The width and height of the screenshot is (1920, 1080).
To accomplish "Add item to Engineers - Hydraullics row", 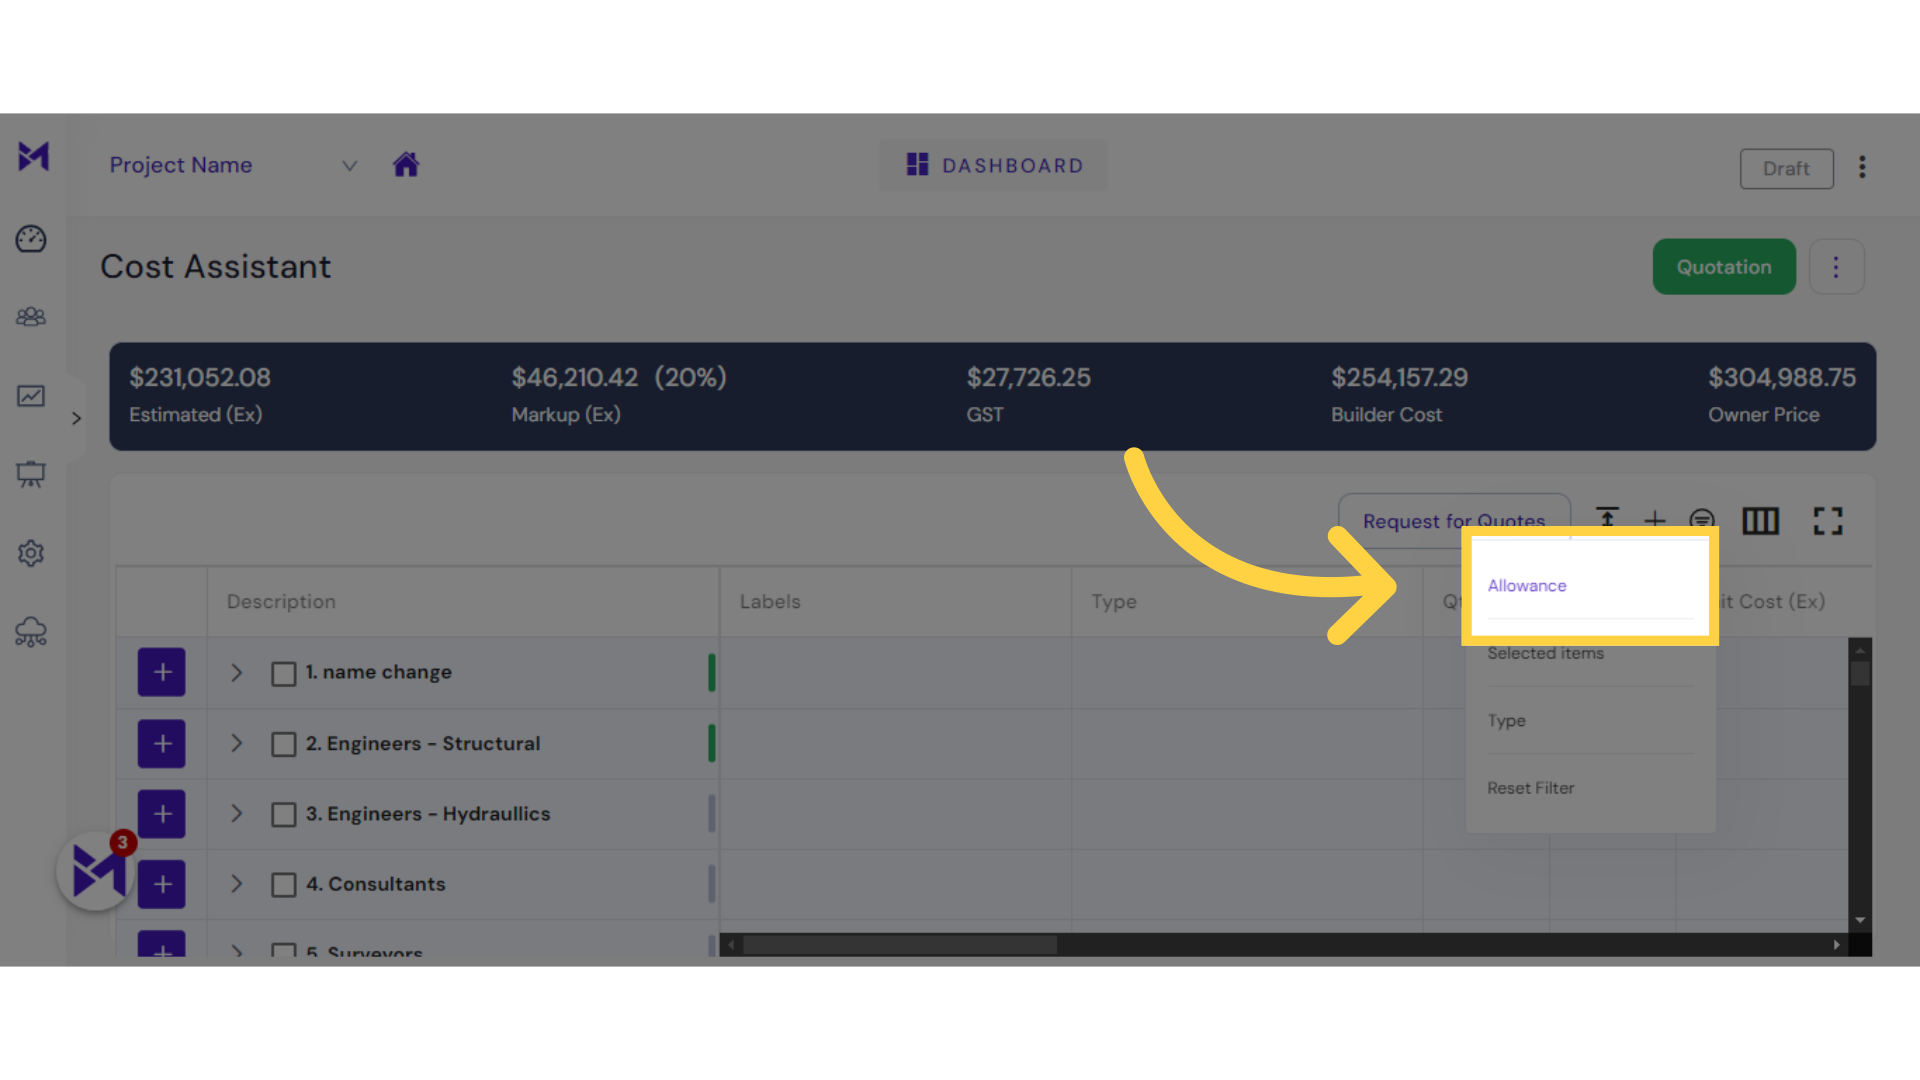I will tap(162, 814).
